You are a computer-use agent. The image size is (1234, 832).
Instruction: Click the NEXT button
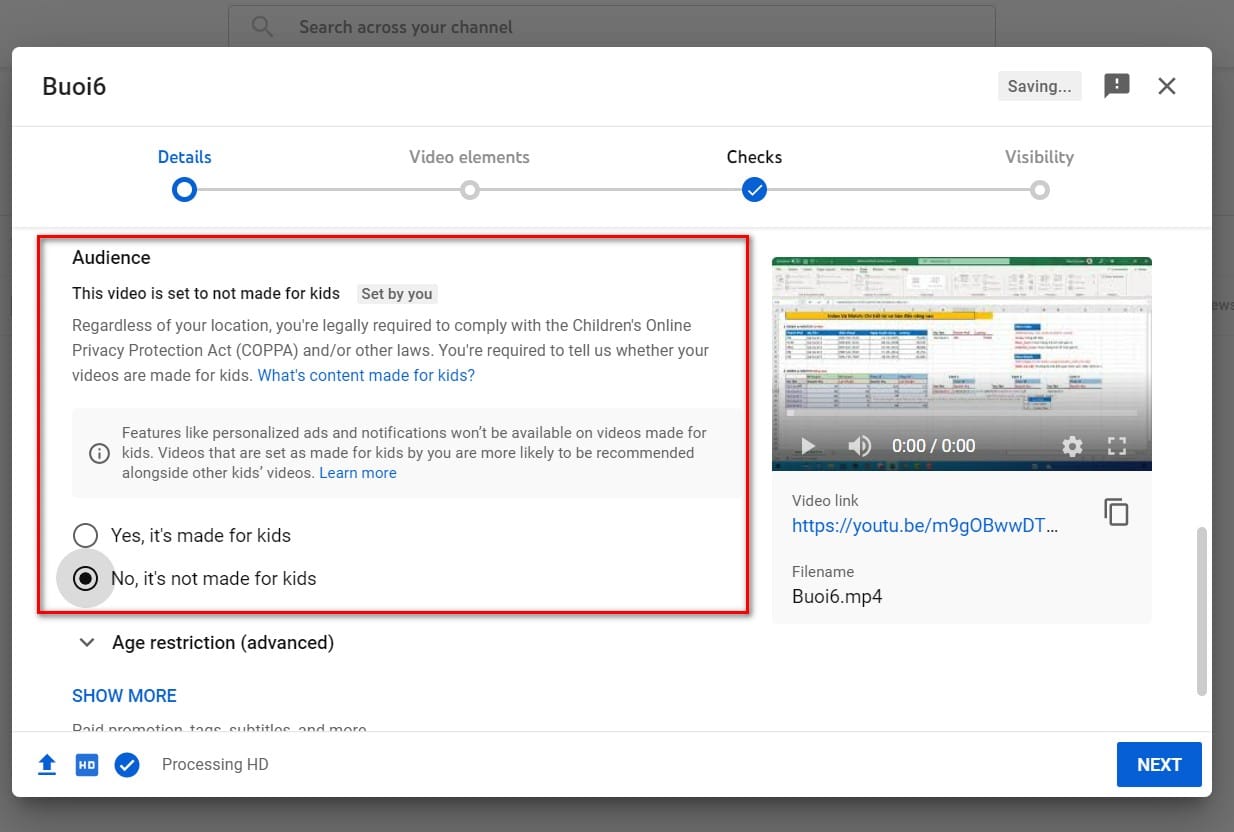(x=1159, y=765)
